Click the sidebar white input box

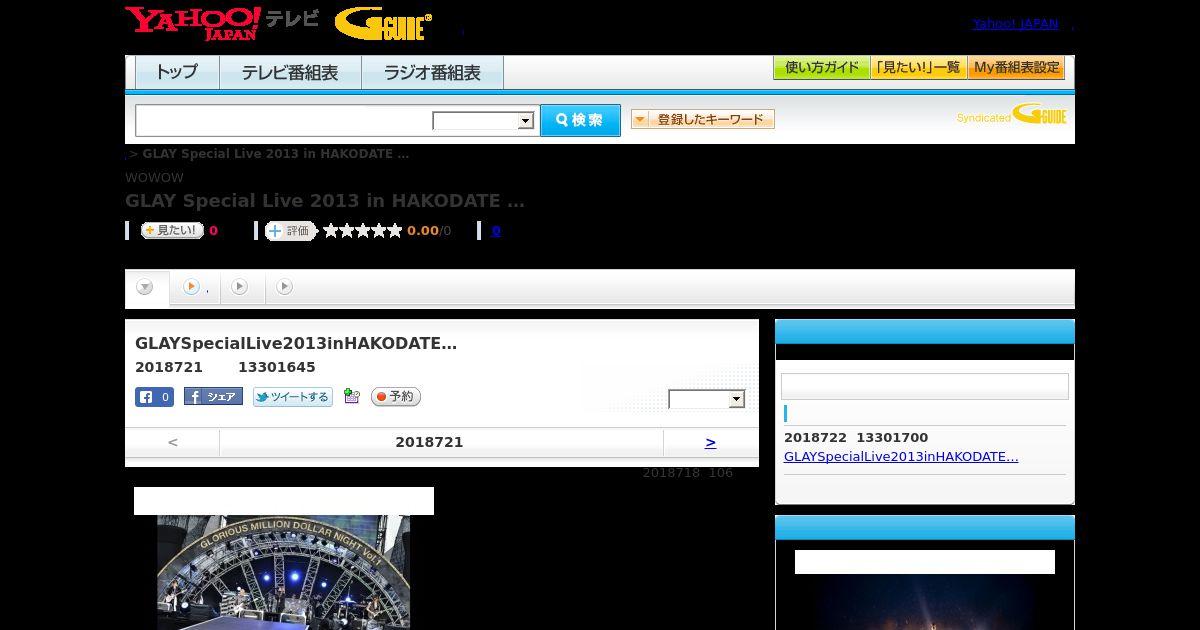tap(925, 387)
